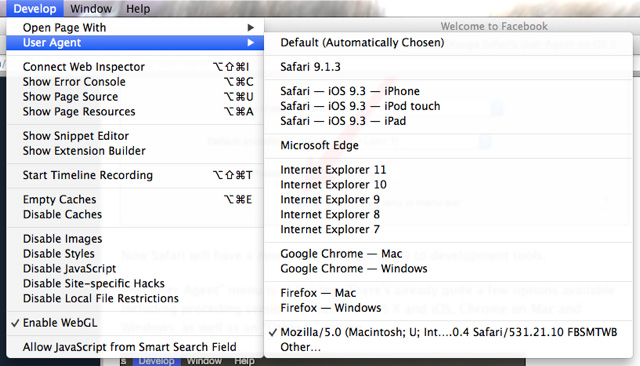
Task: Select Internet Explorer 10 user agent
Action: click(449, 185)
